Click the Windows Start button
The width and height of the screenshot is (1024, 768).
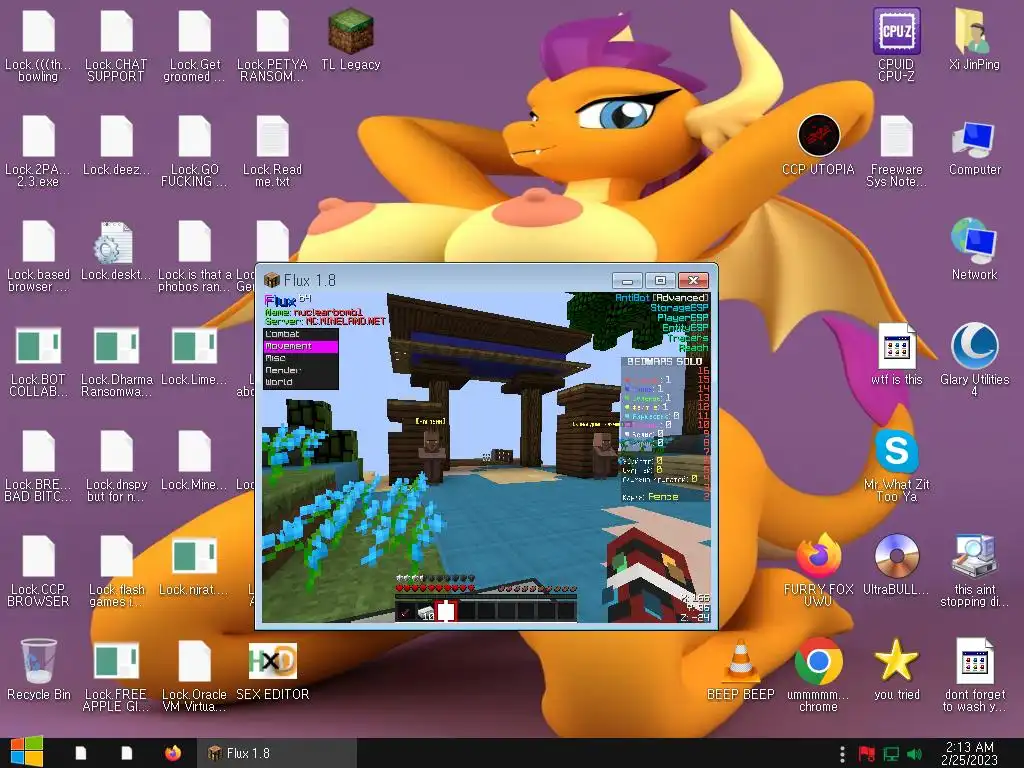(x=27, y=752)
